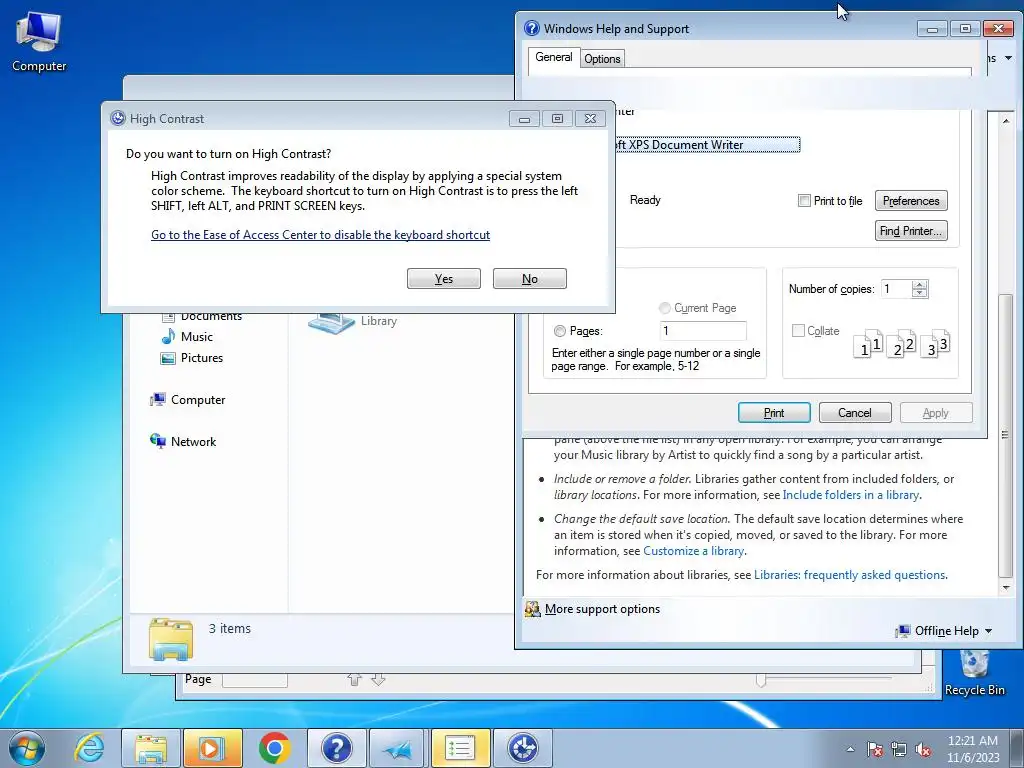Click the taskbar clock
This screenshot has width=1024, height=768.
click(973, 749)
